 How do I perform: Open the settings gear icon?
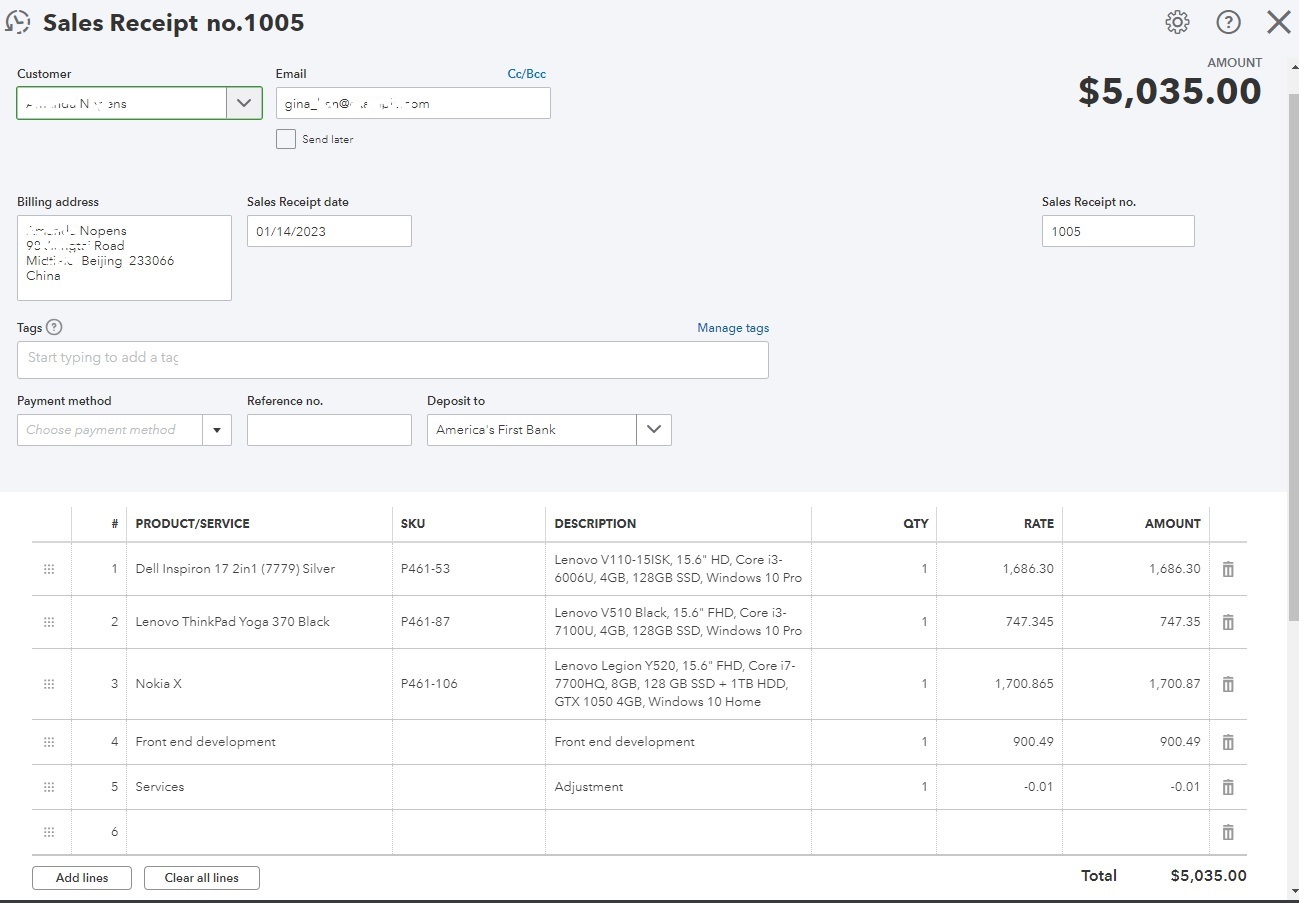click(x=1178, y=23)
